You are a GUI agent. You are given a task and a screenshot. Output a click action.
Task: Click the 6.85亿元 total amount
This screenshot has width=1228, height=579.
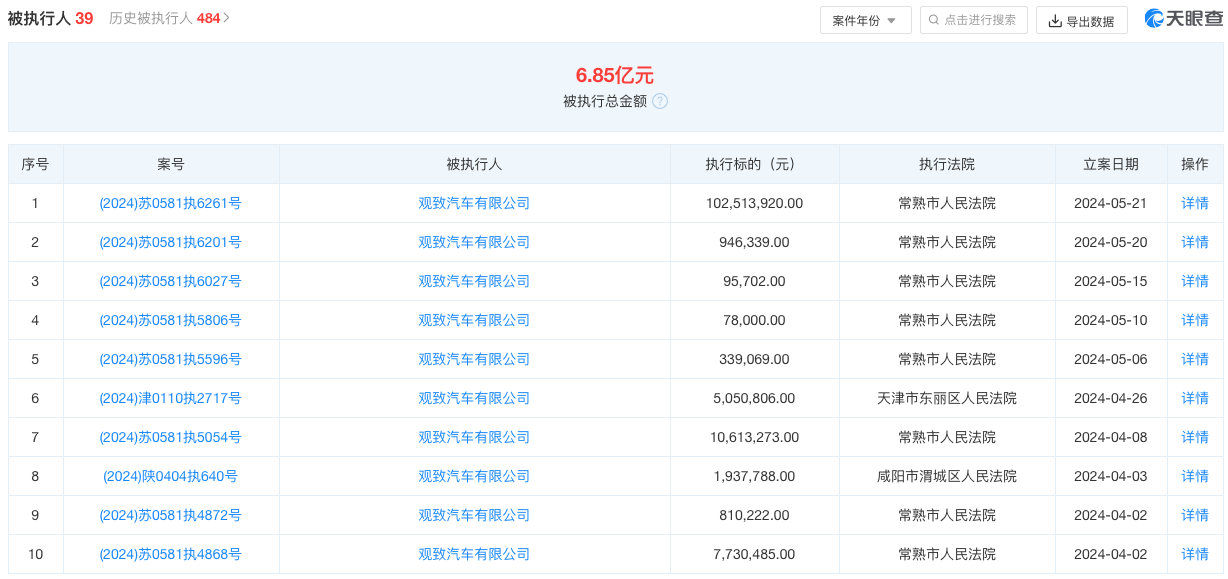tap(614, 75)
